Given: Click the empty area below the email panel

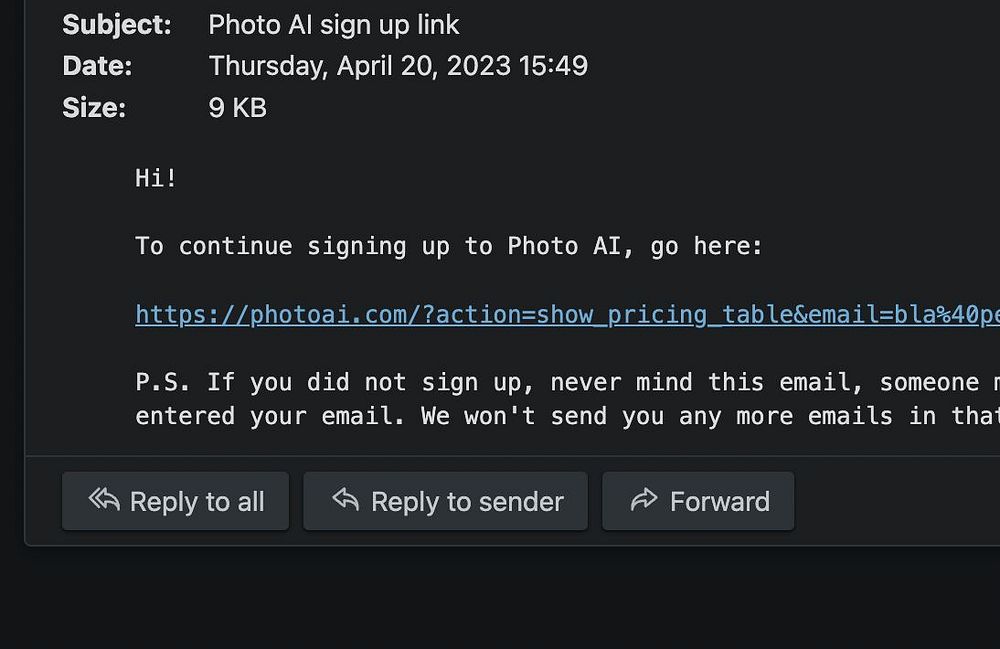Looking at the screenshot, I should pos(500,598).
